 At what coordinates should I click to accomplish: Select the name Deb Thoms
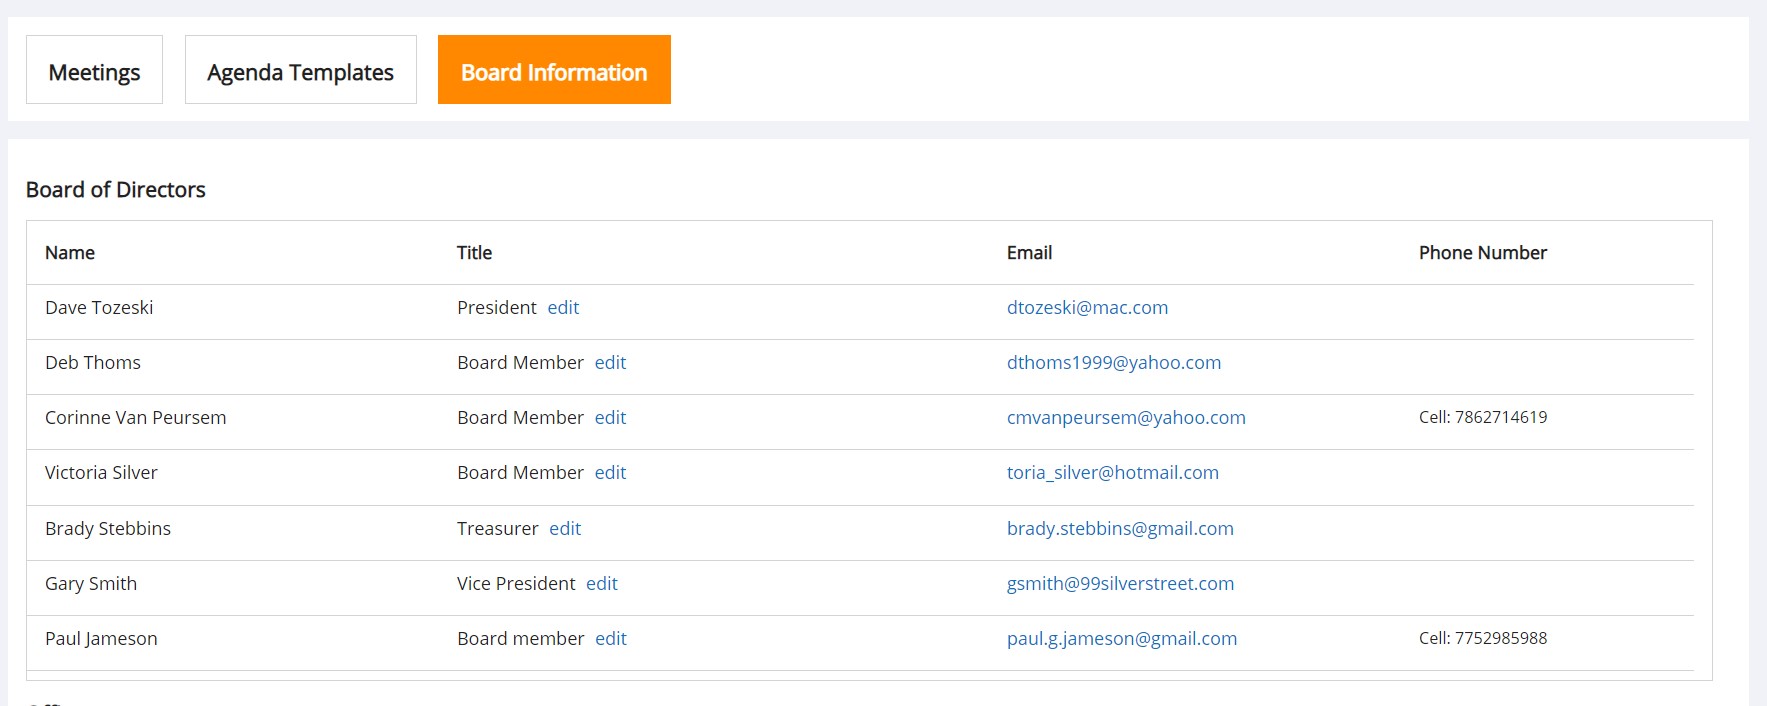click(x=93, y=363)
